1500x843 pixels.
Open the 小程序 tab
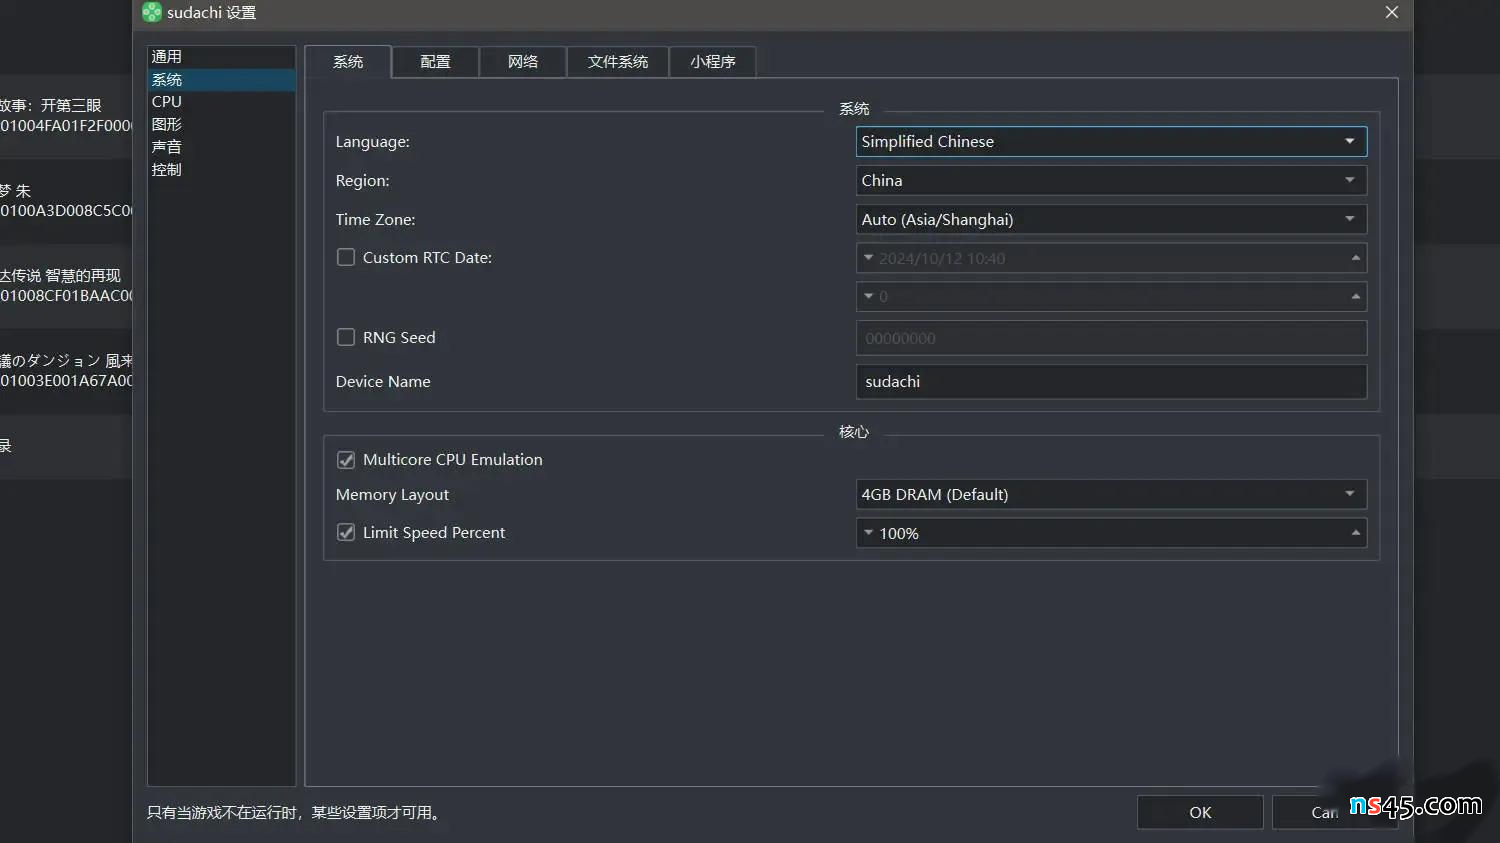(x=712, y=62)
